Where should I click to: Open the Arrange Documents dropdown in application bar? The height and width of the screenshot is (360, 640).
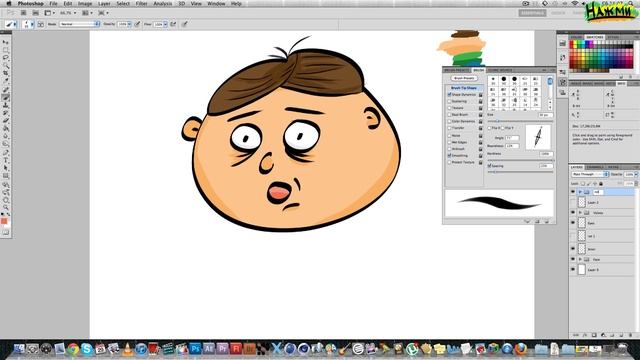[x=87, y=13]
